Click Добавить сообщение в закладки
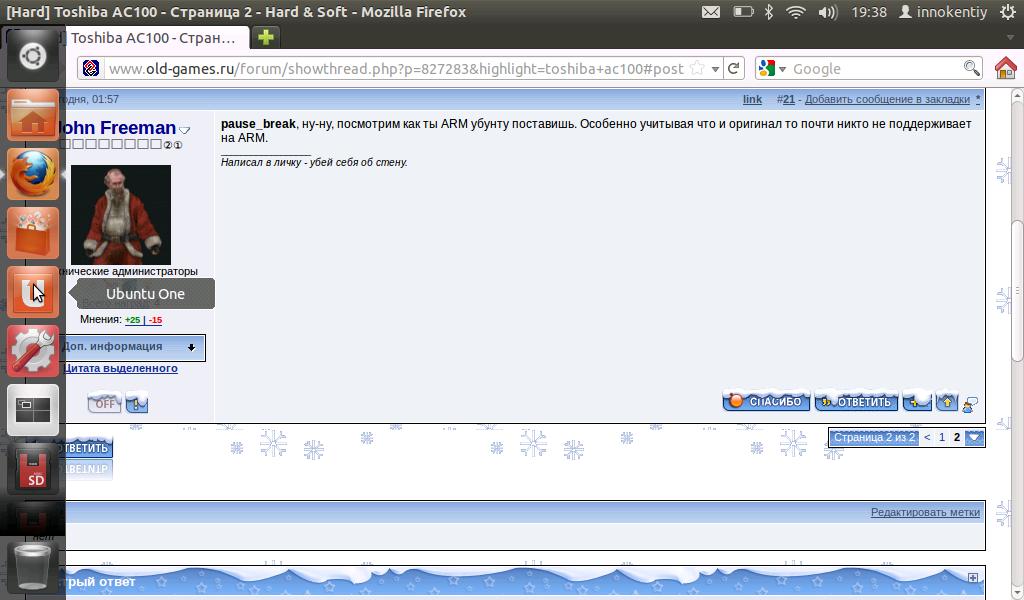The height and width of the screenshot is (600, 1024). 887,99
